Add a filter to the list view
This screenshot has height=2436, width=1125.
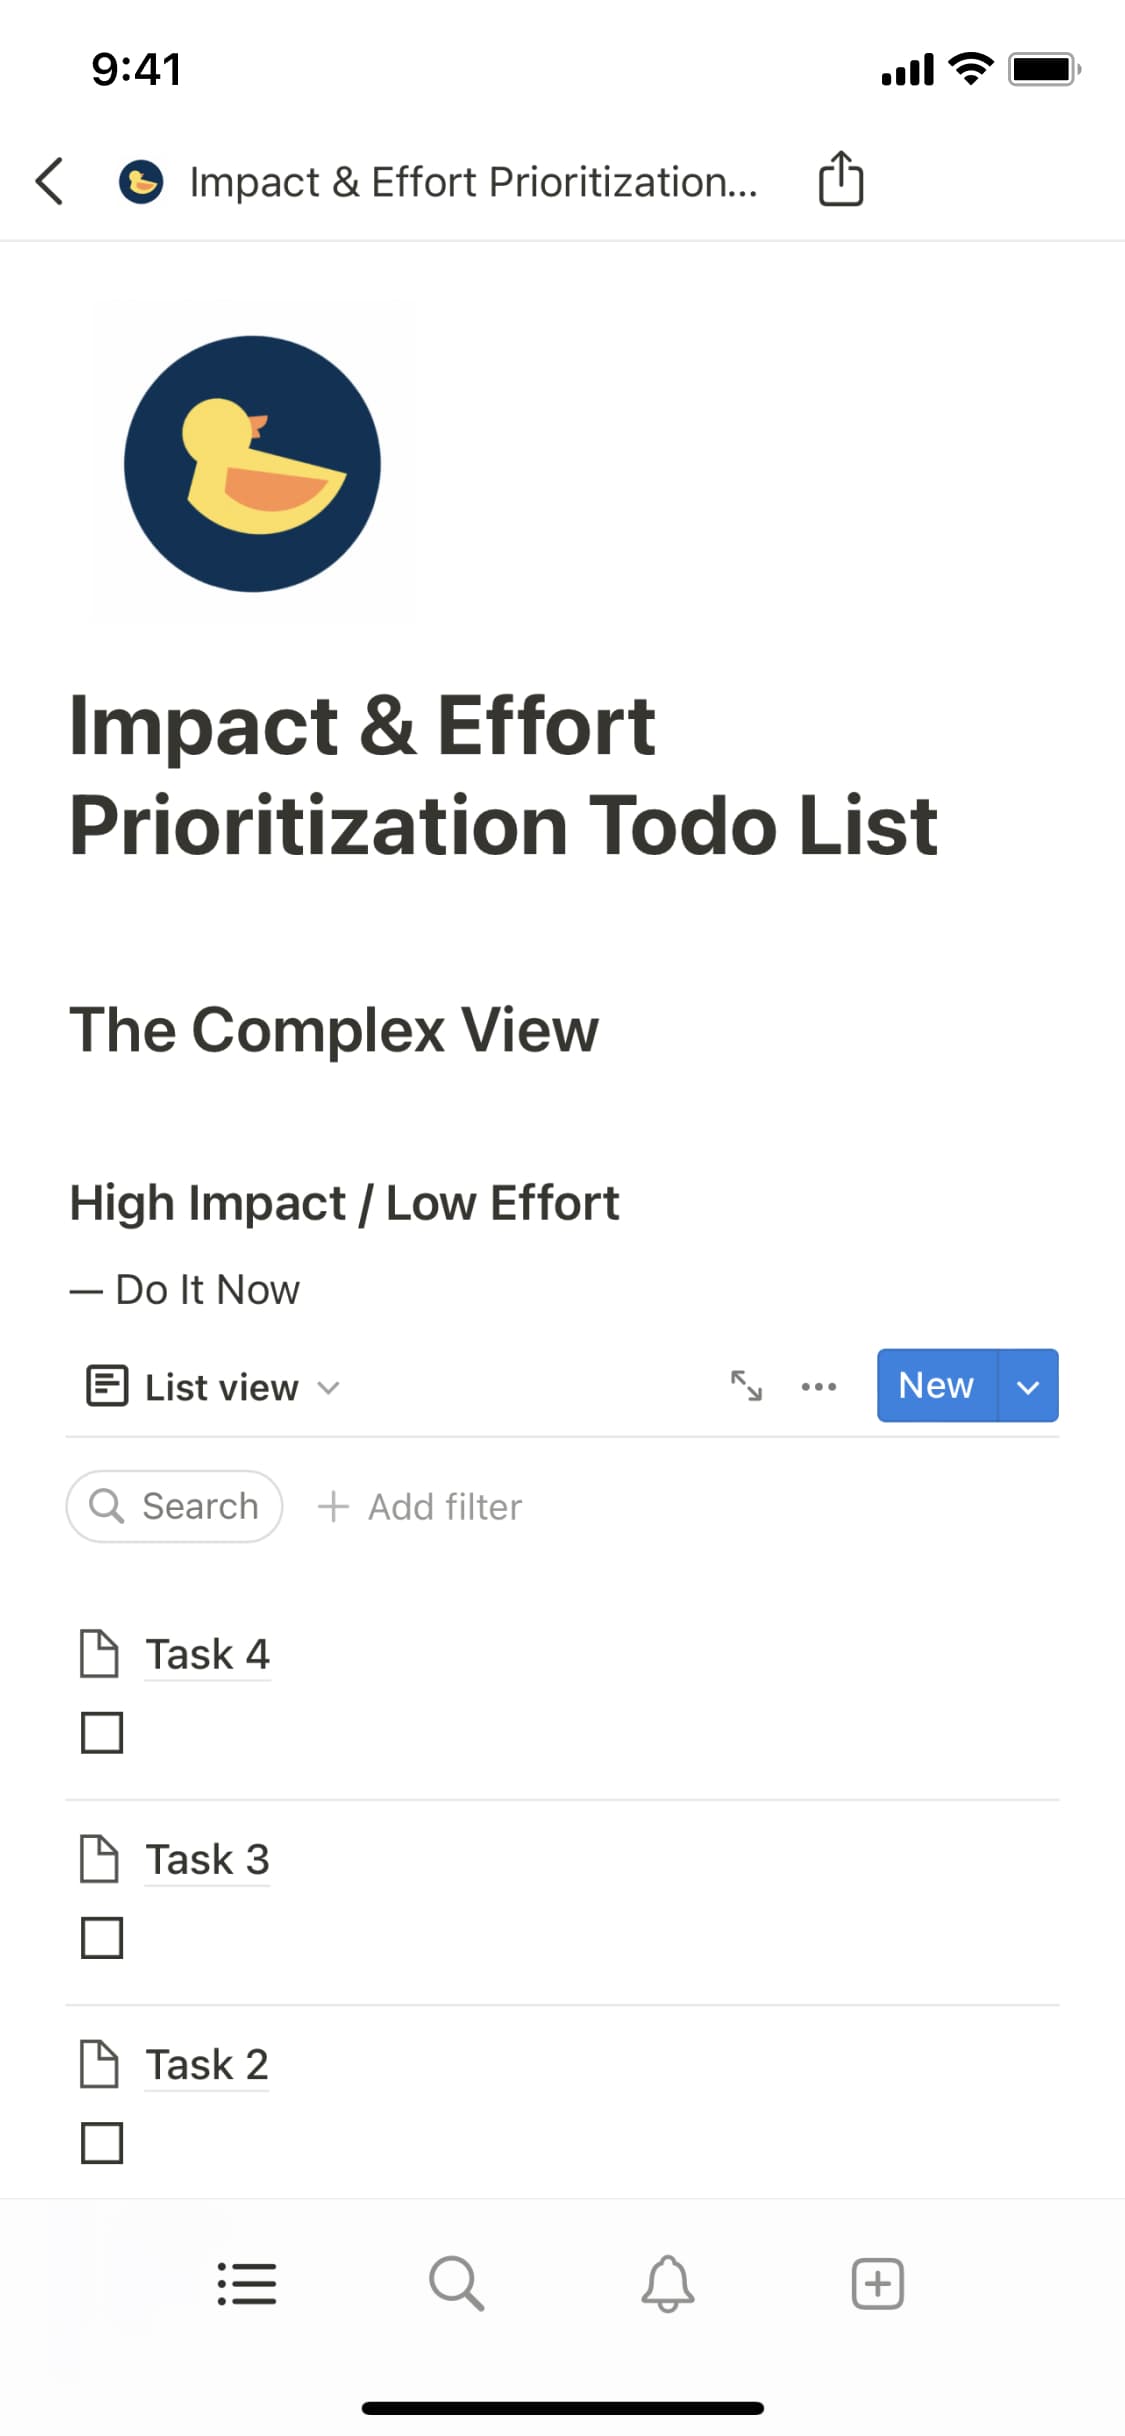click(x=420, y=1505)
